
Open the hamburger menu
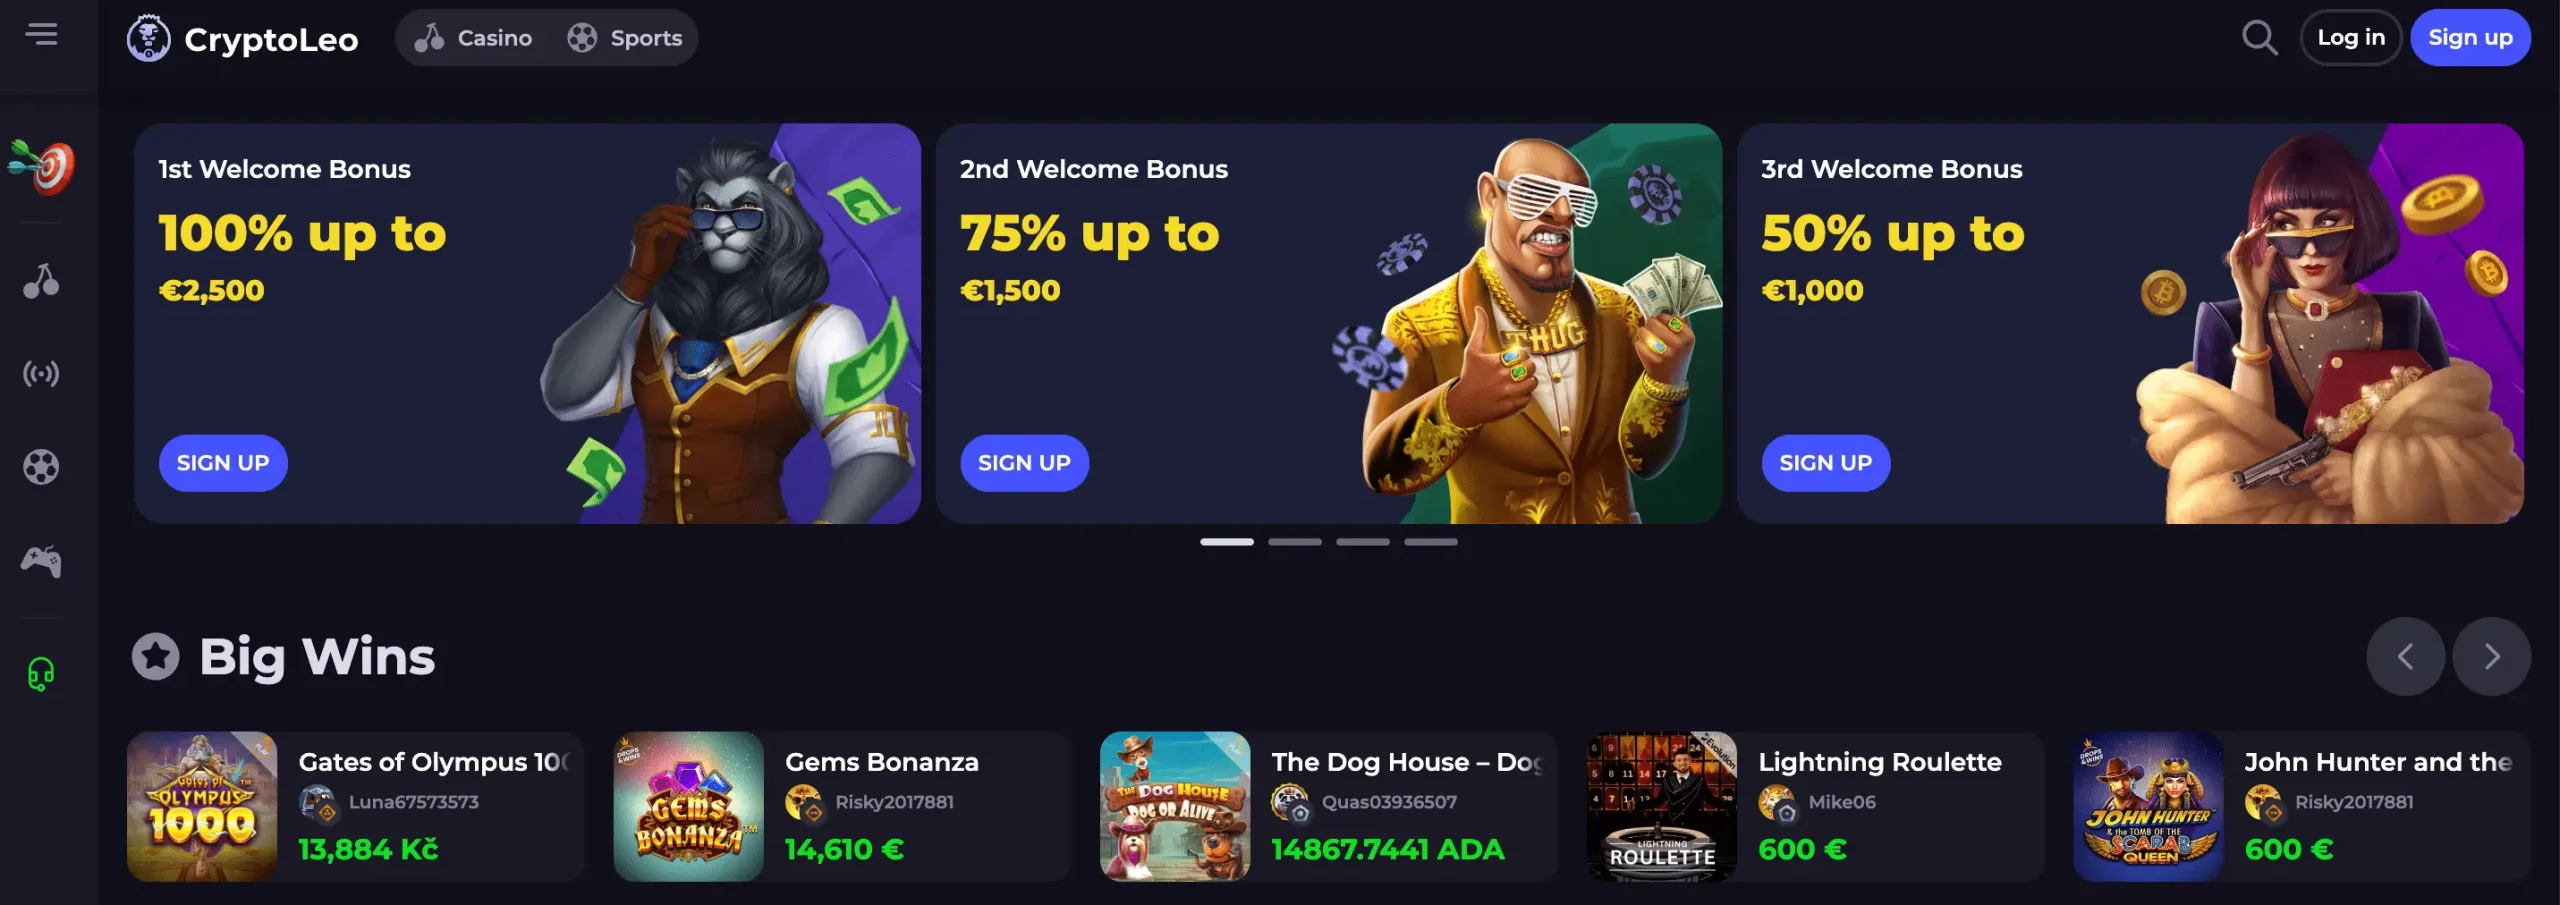pos(41,35)
